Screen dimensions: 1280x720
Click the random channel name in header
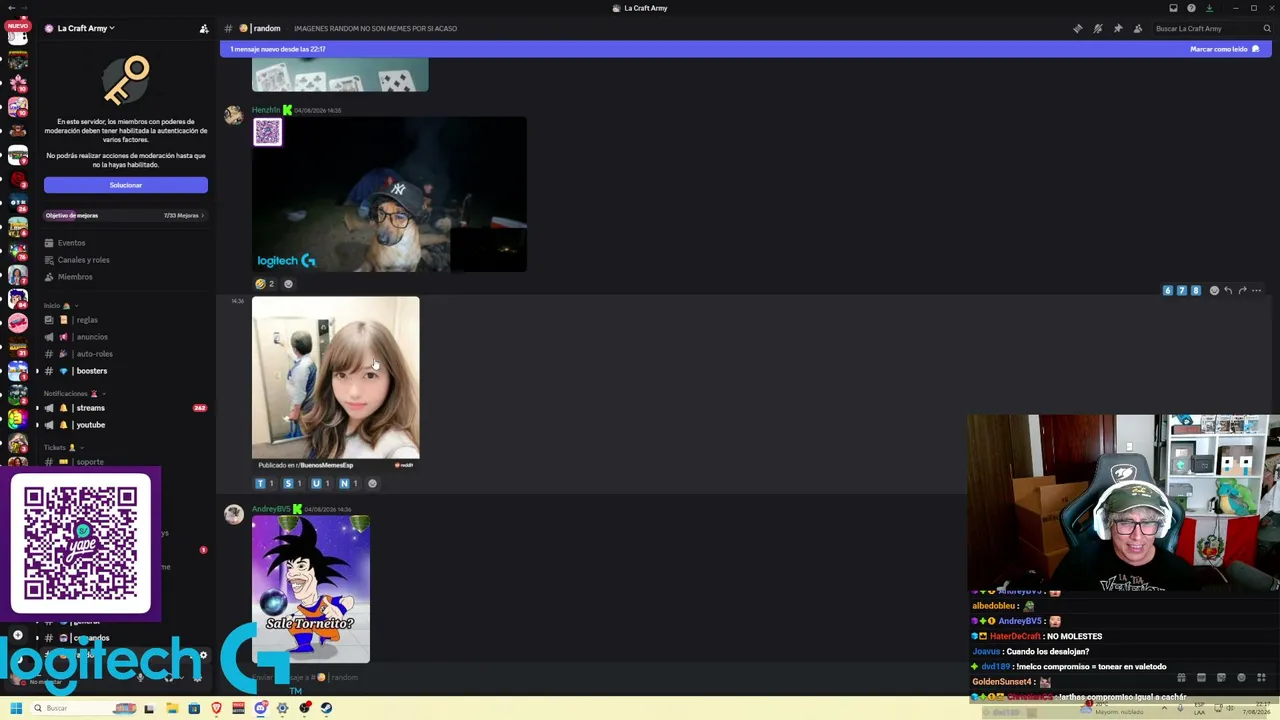[x=266, y=28]
